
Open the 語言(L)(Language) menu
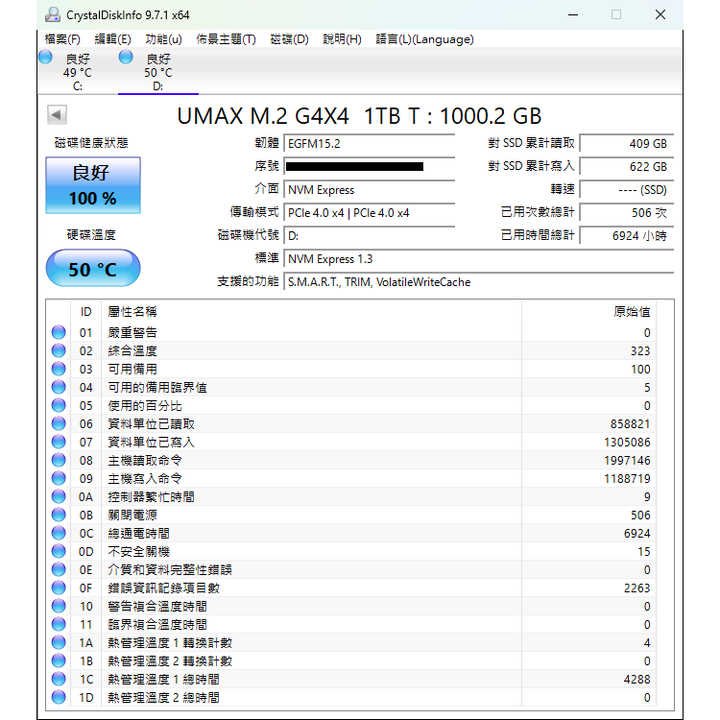point(425,39)
